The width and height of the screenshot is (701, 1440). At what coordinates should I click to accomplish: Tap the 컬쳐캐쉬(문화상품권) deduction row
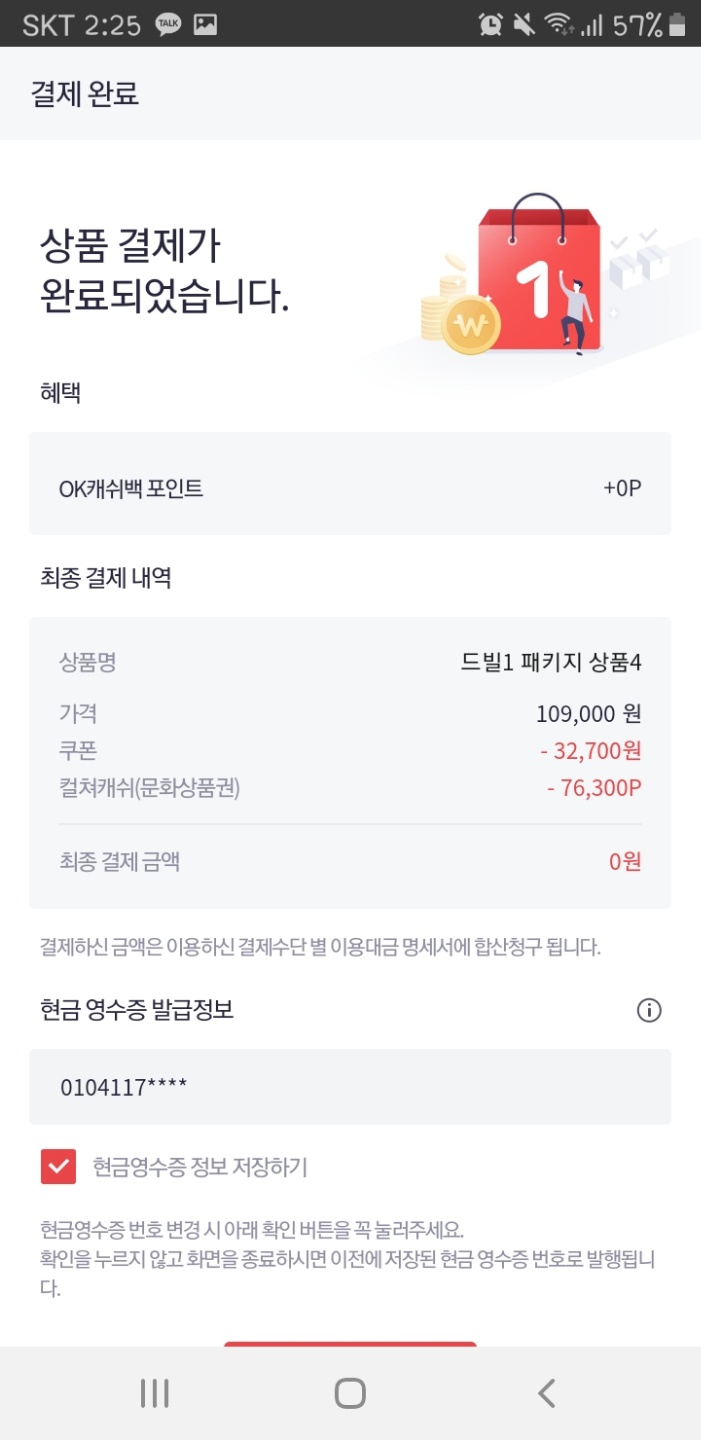click(350, 788)
